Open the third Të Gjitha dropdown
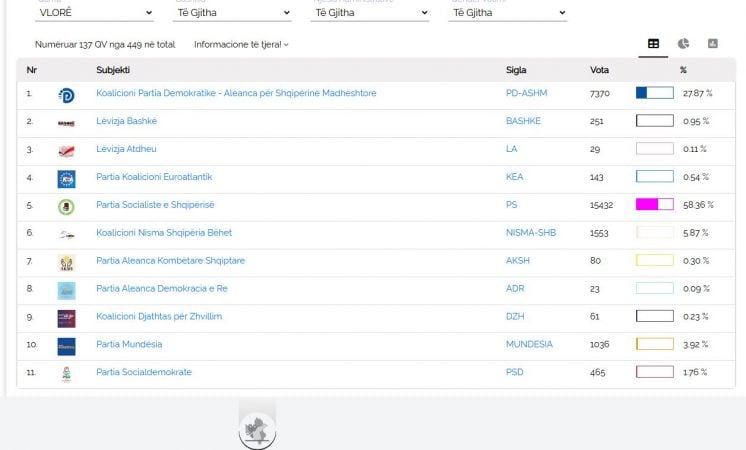The image size is (746, 450). coord(370,13)
